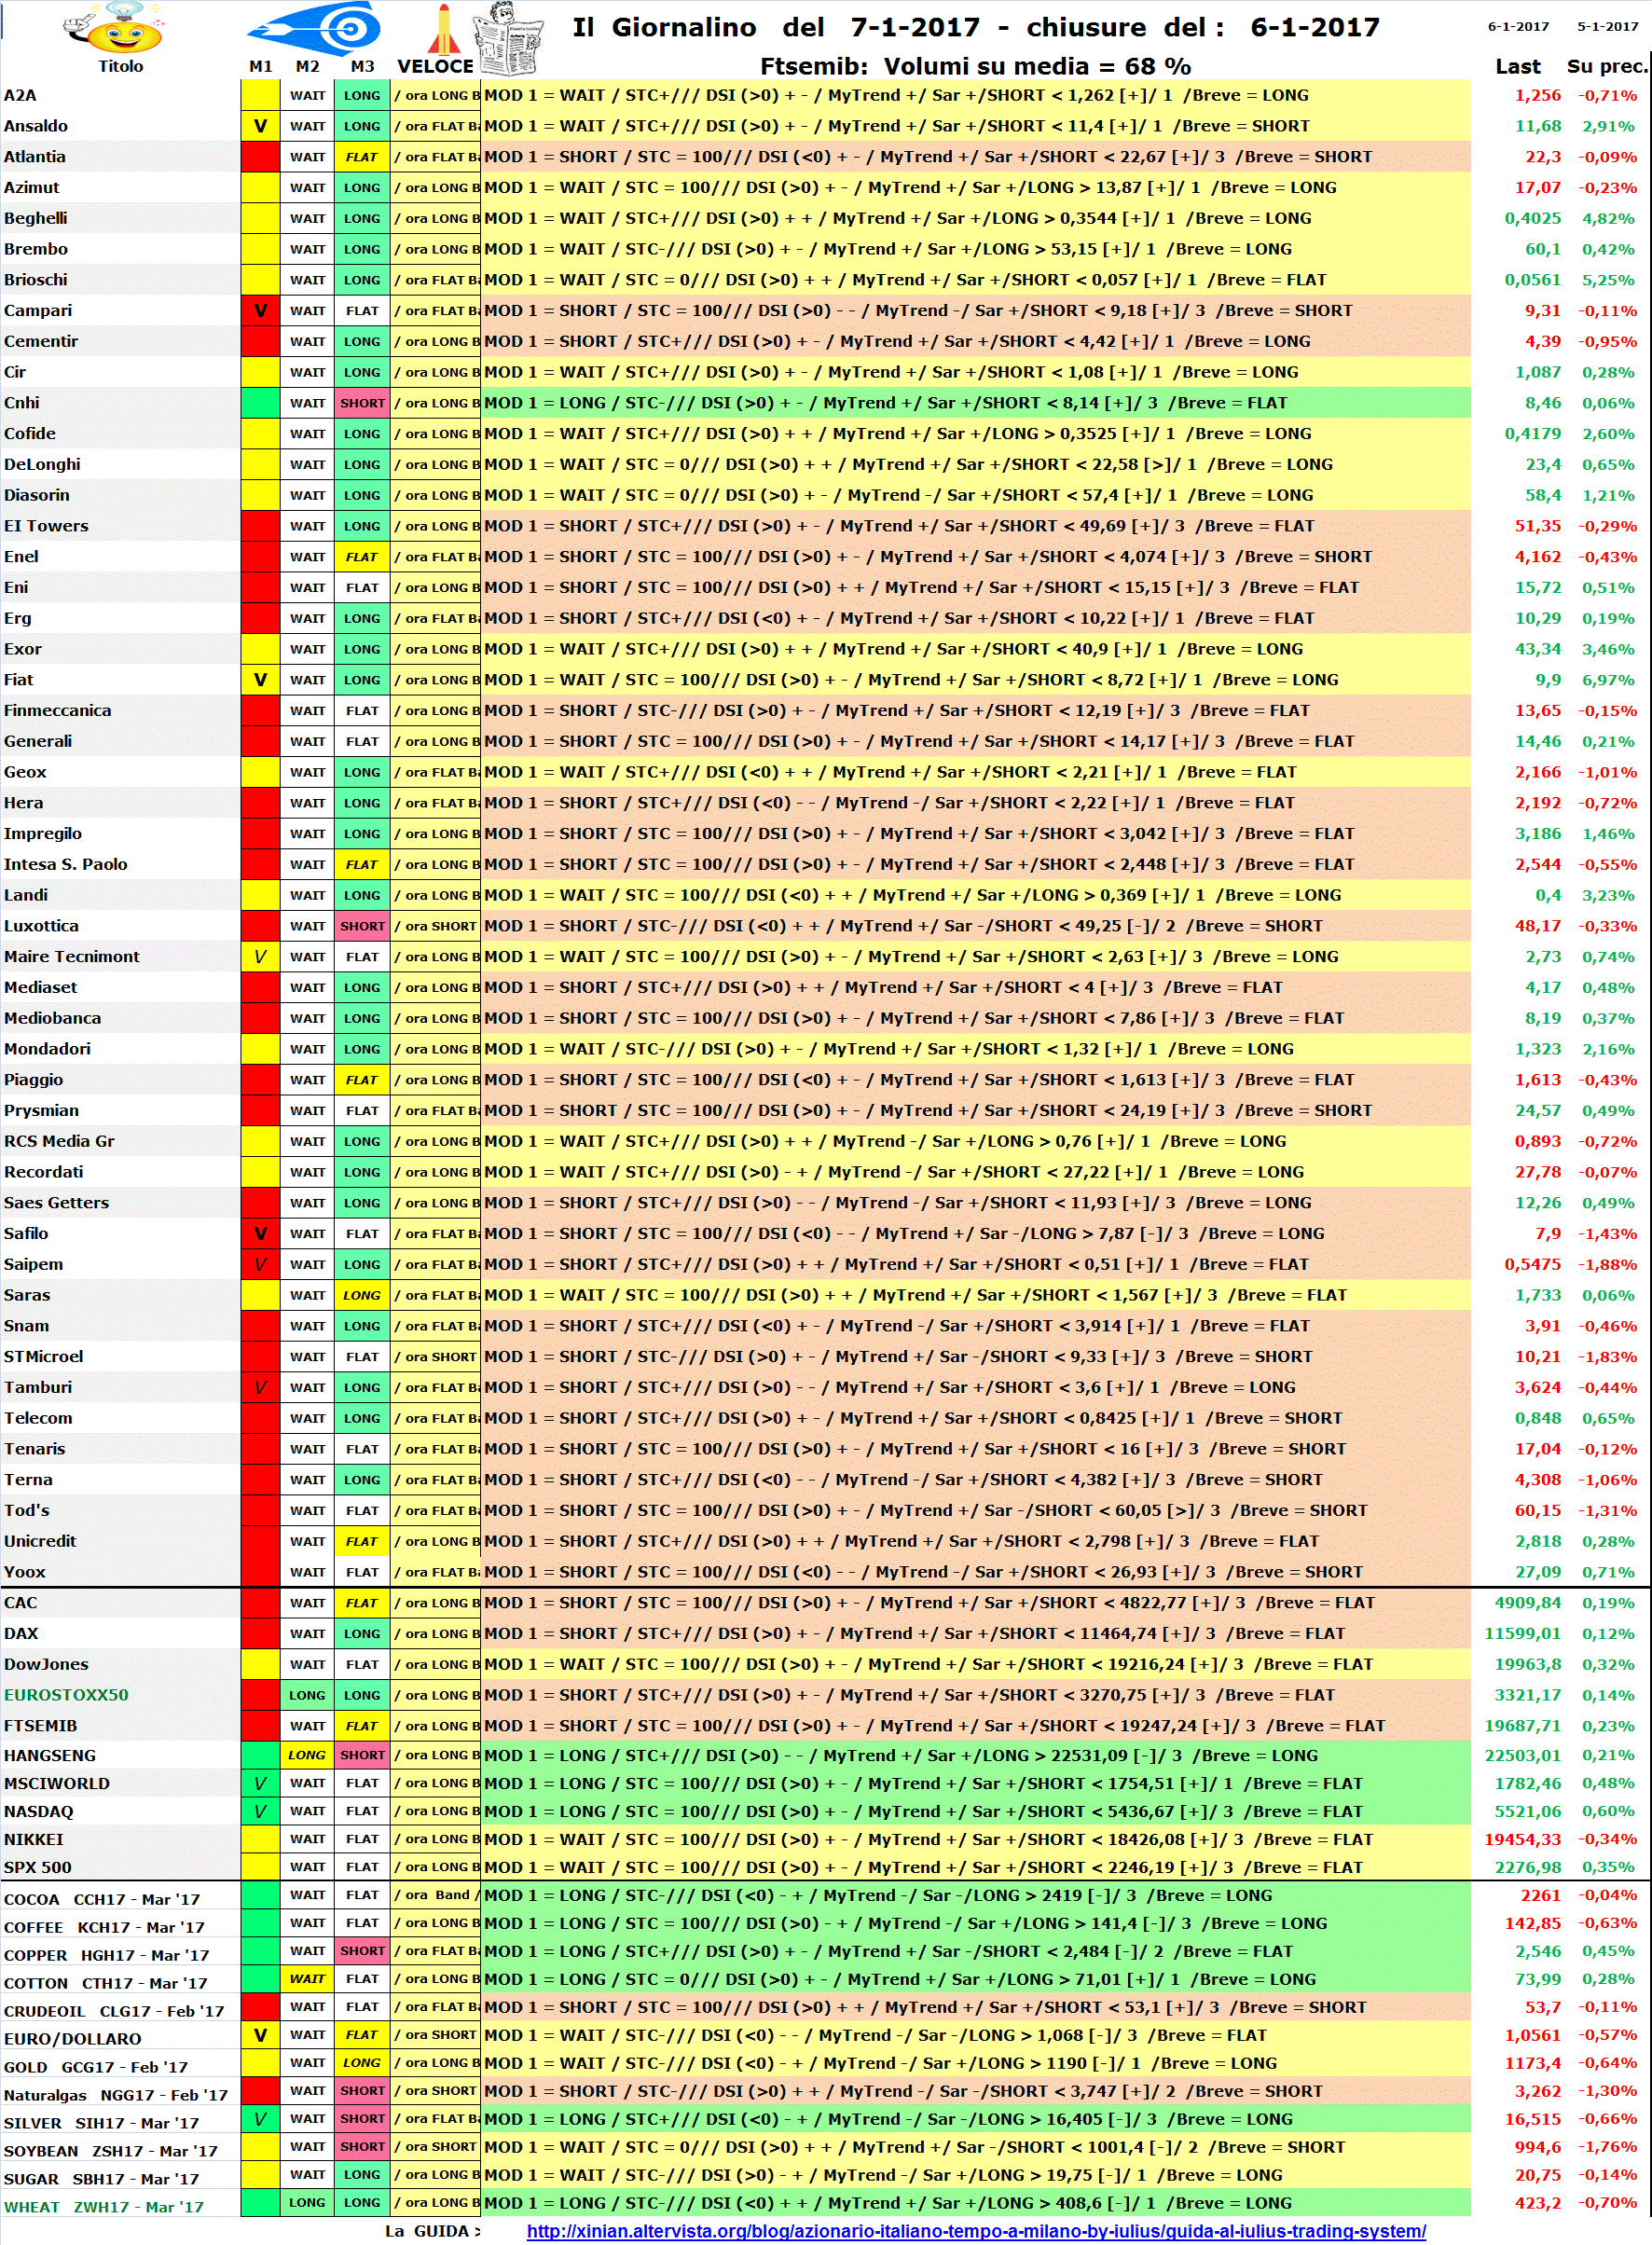Click SOYBEAN last value 994,6
The image size is (1652, 2245).
coord(1537,2147)
